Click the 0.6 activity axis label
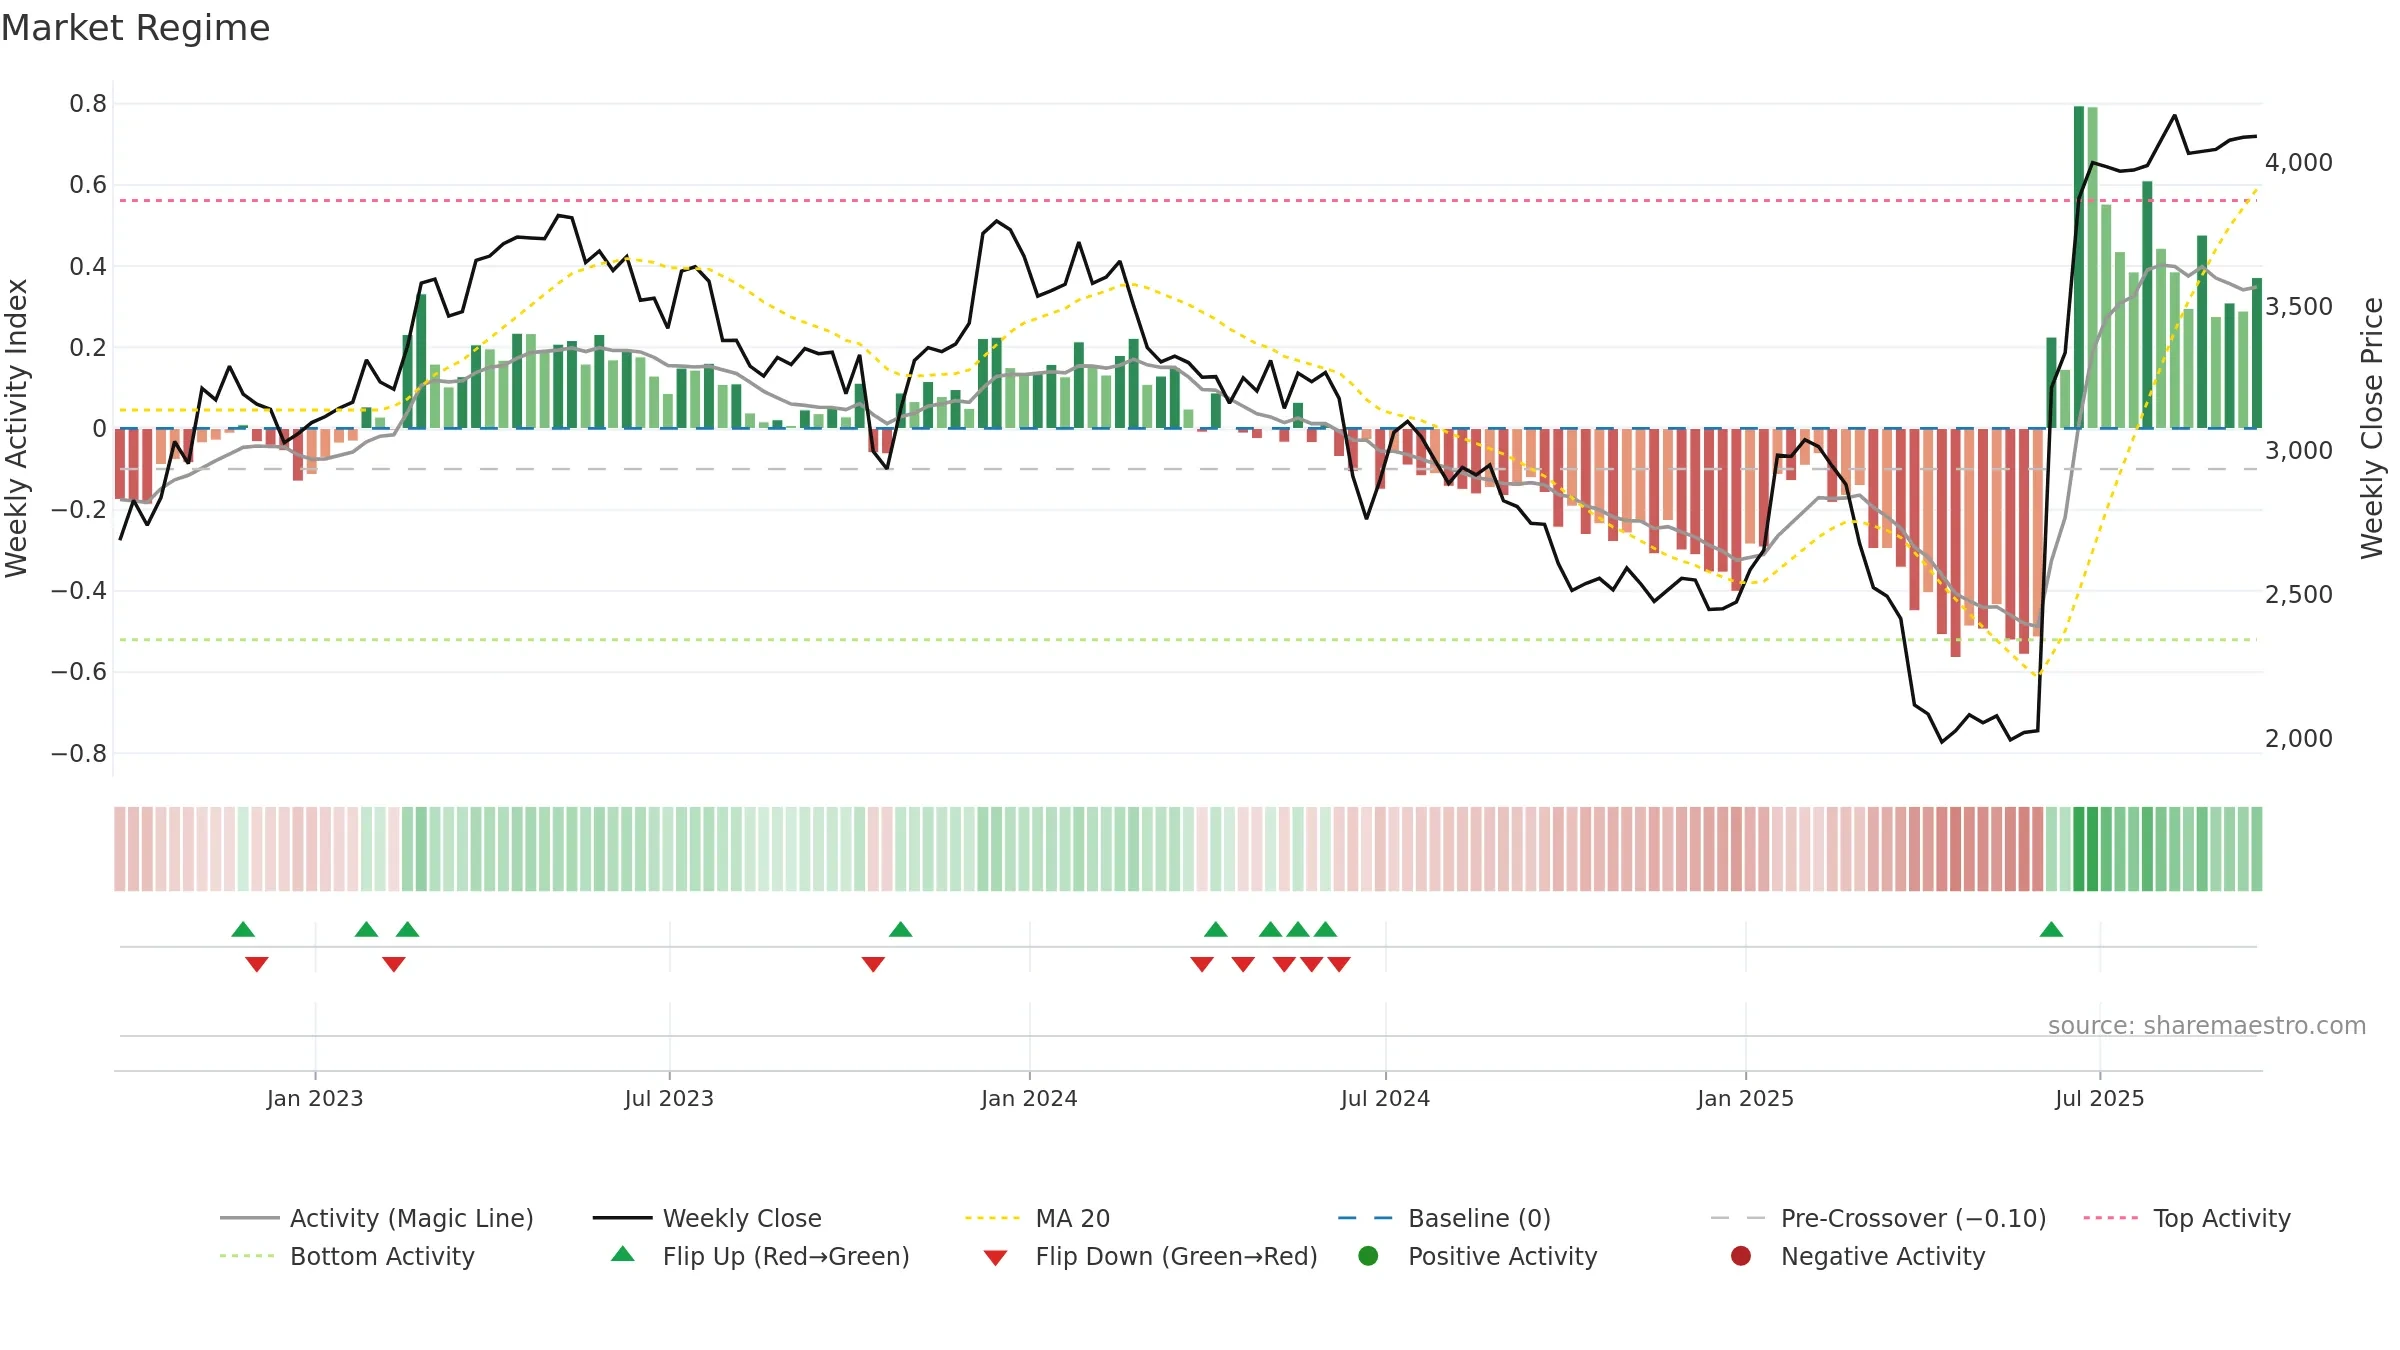Image resolution: width=2400 pixels, height=1350 pixels. [88, 184]
